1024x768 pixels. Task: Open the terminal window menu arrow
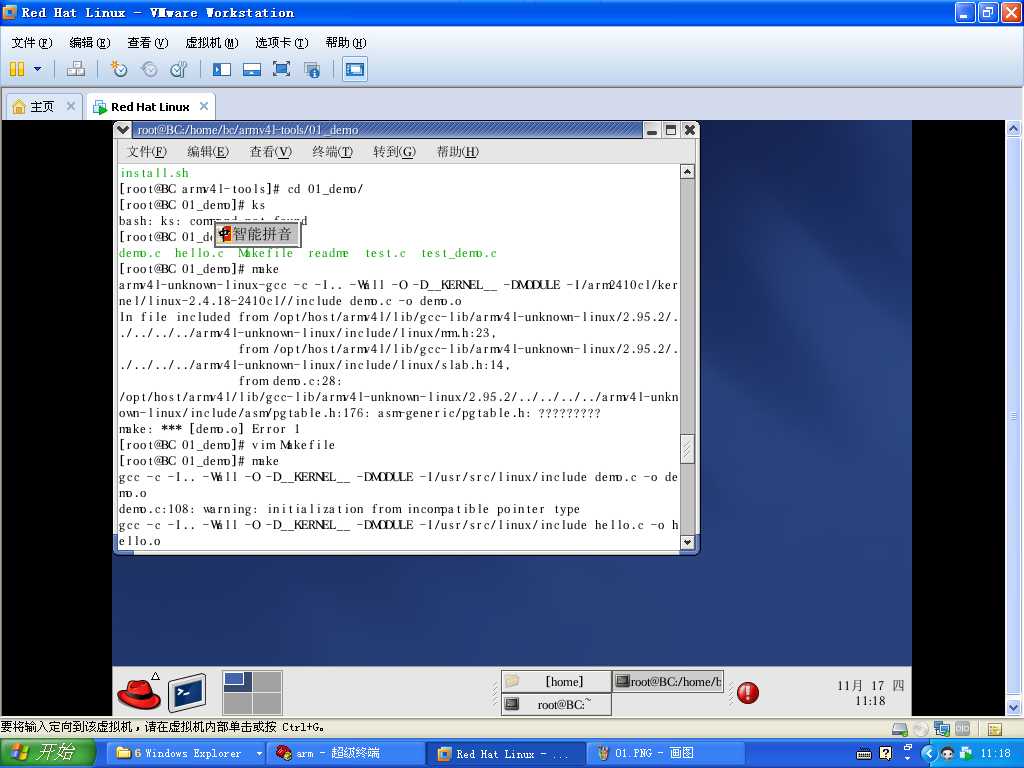[x=122, y=129]
